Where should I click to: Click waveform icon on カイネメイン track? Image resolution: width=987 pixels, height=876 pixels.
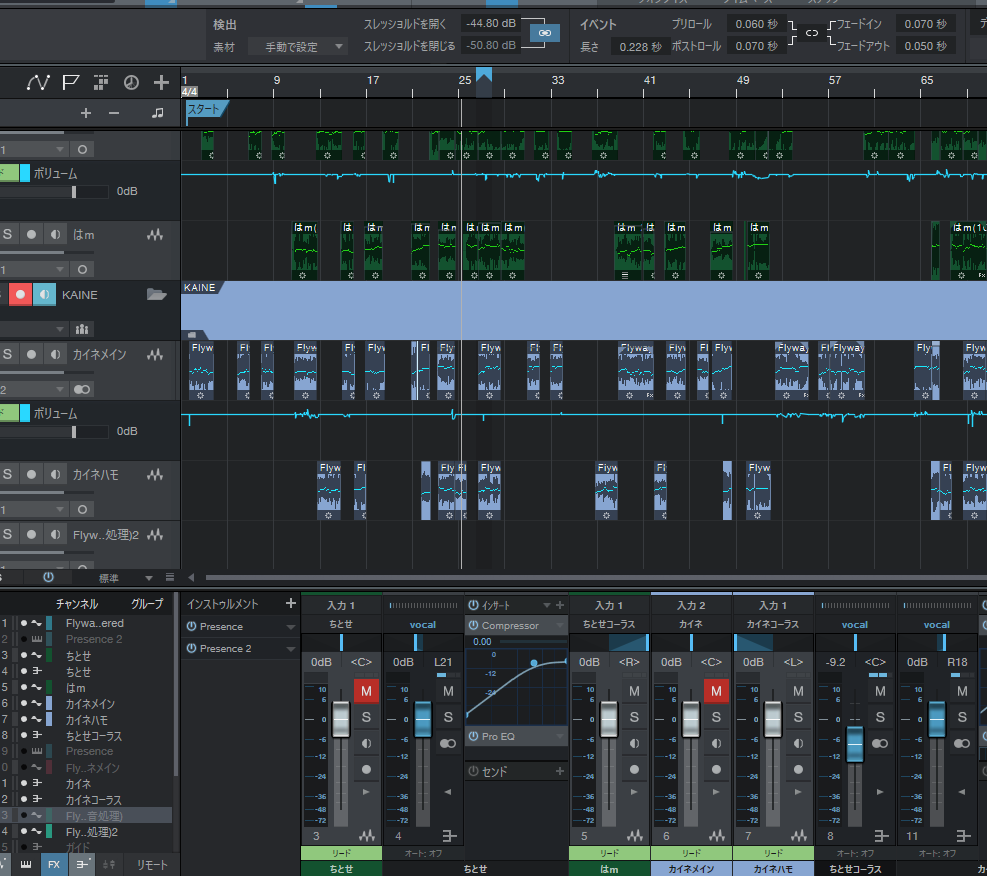(x=155, y=355)
